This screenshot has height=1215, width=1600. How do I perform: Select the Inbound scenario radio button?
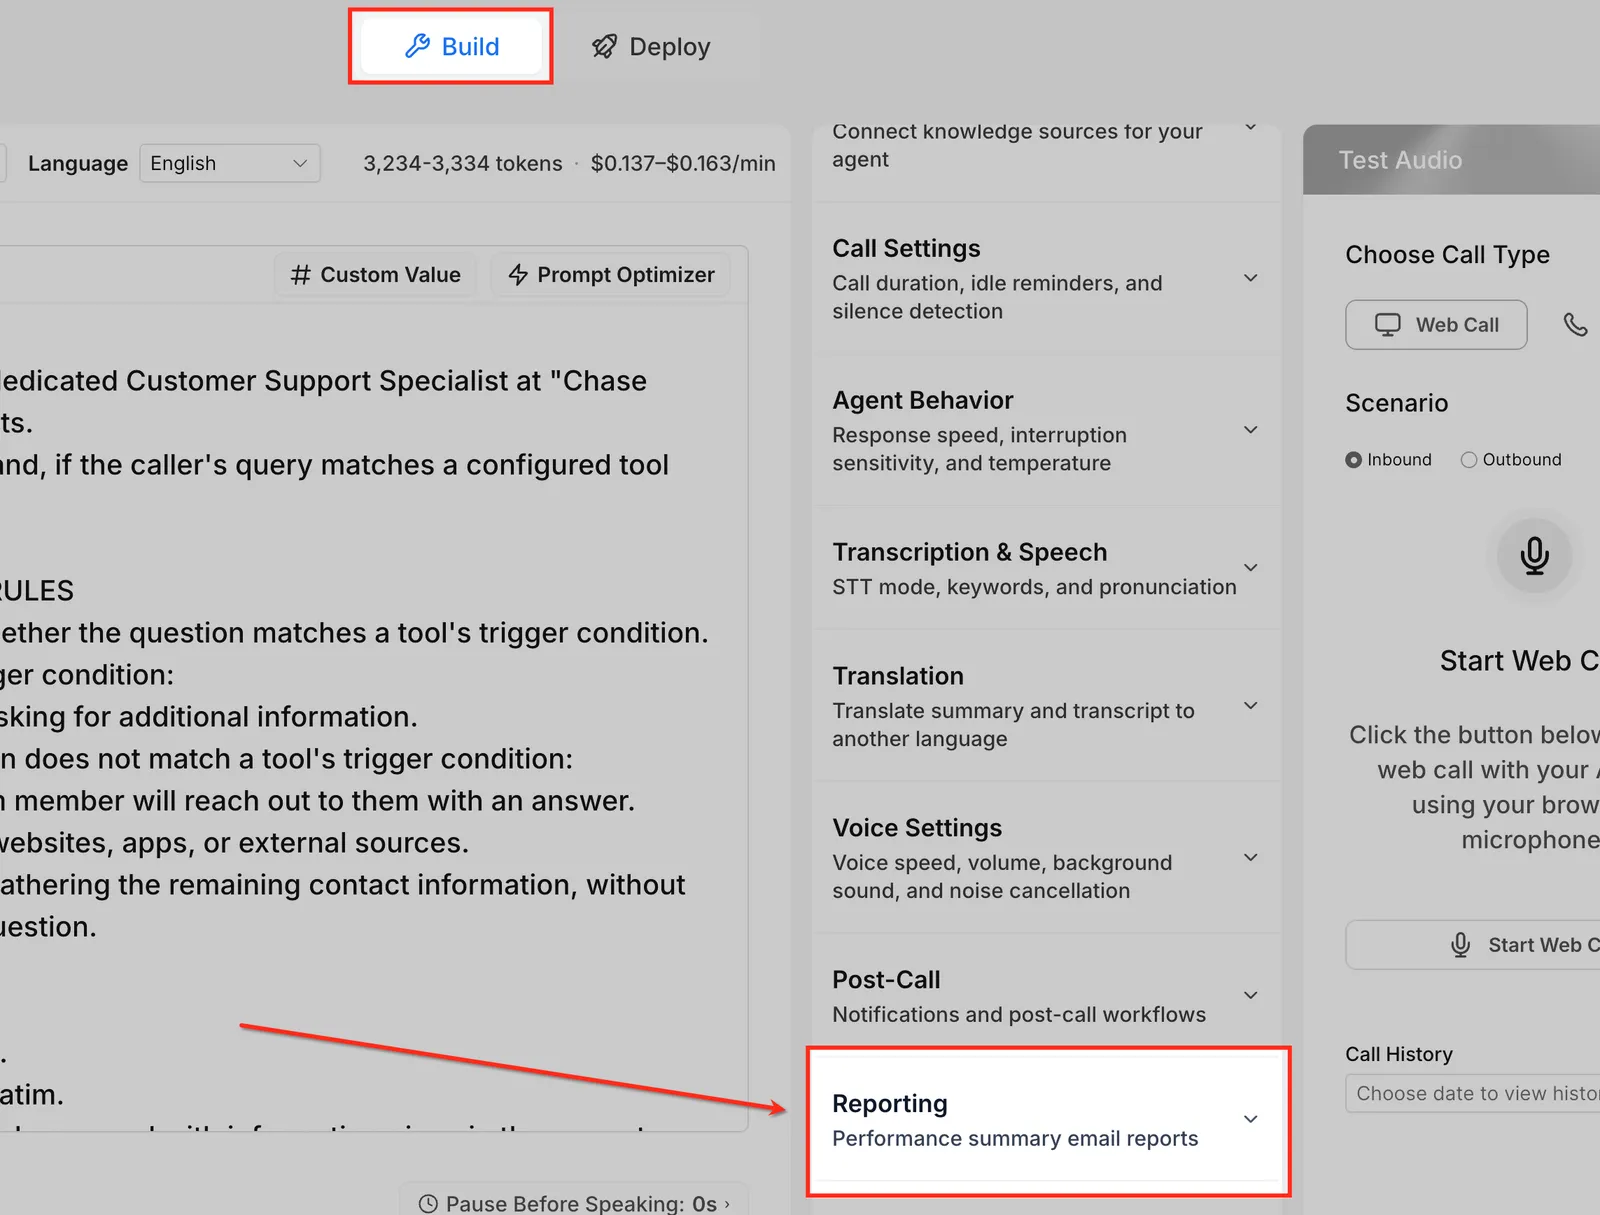(1353, 460)
